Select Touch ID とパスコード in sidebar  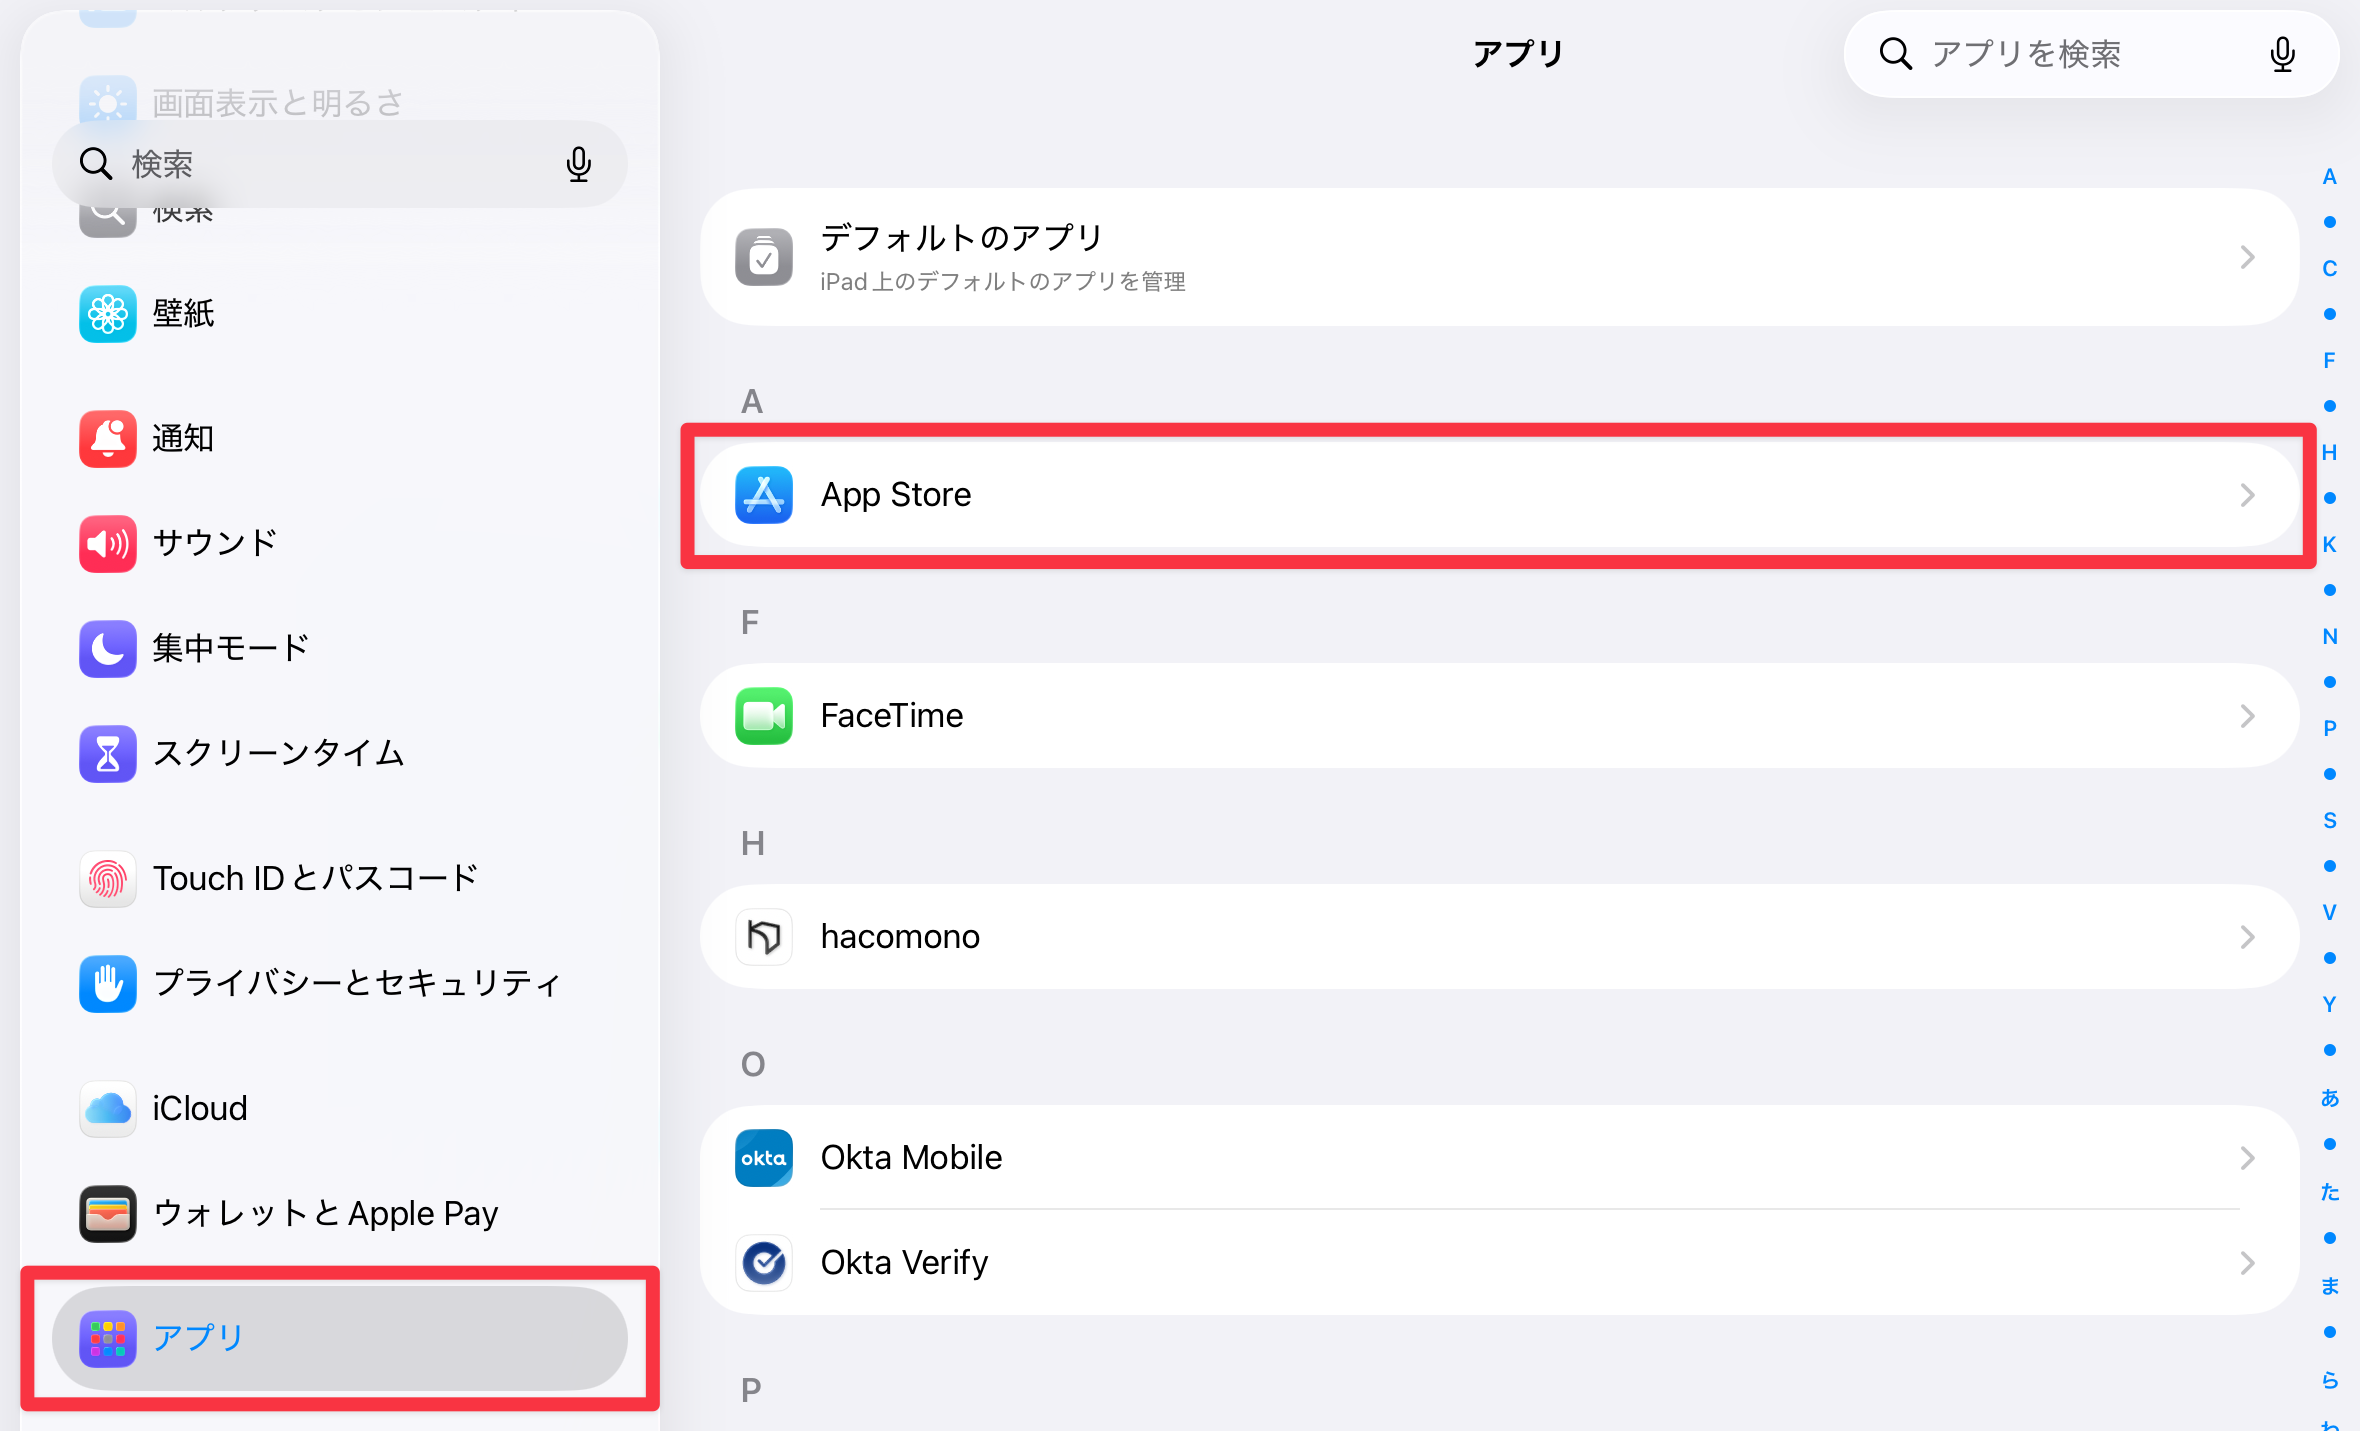point(340,879)
